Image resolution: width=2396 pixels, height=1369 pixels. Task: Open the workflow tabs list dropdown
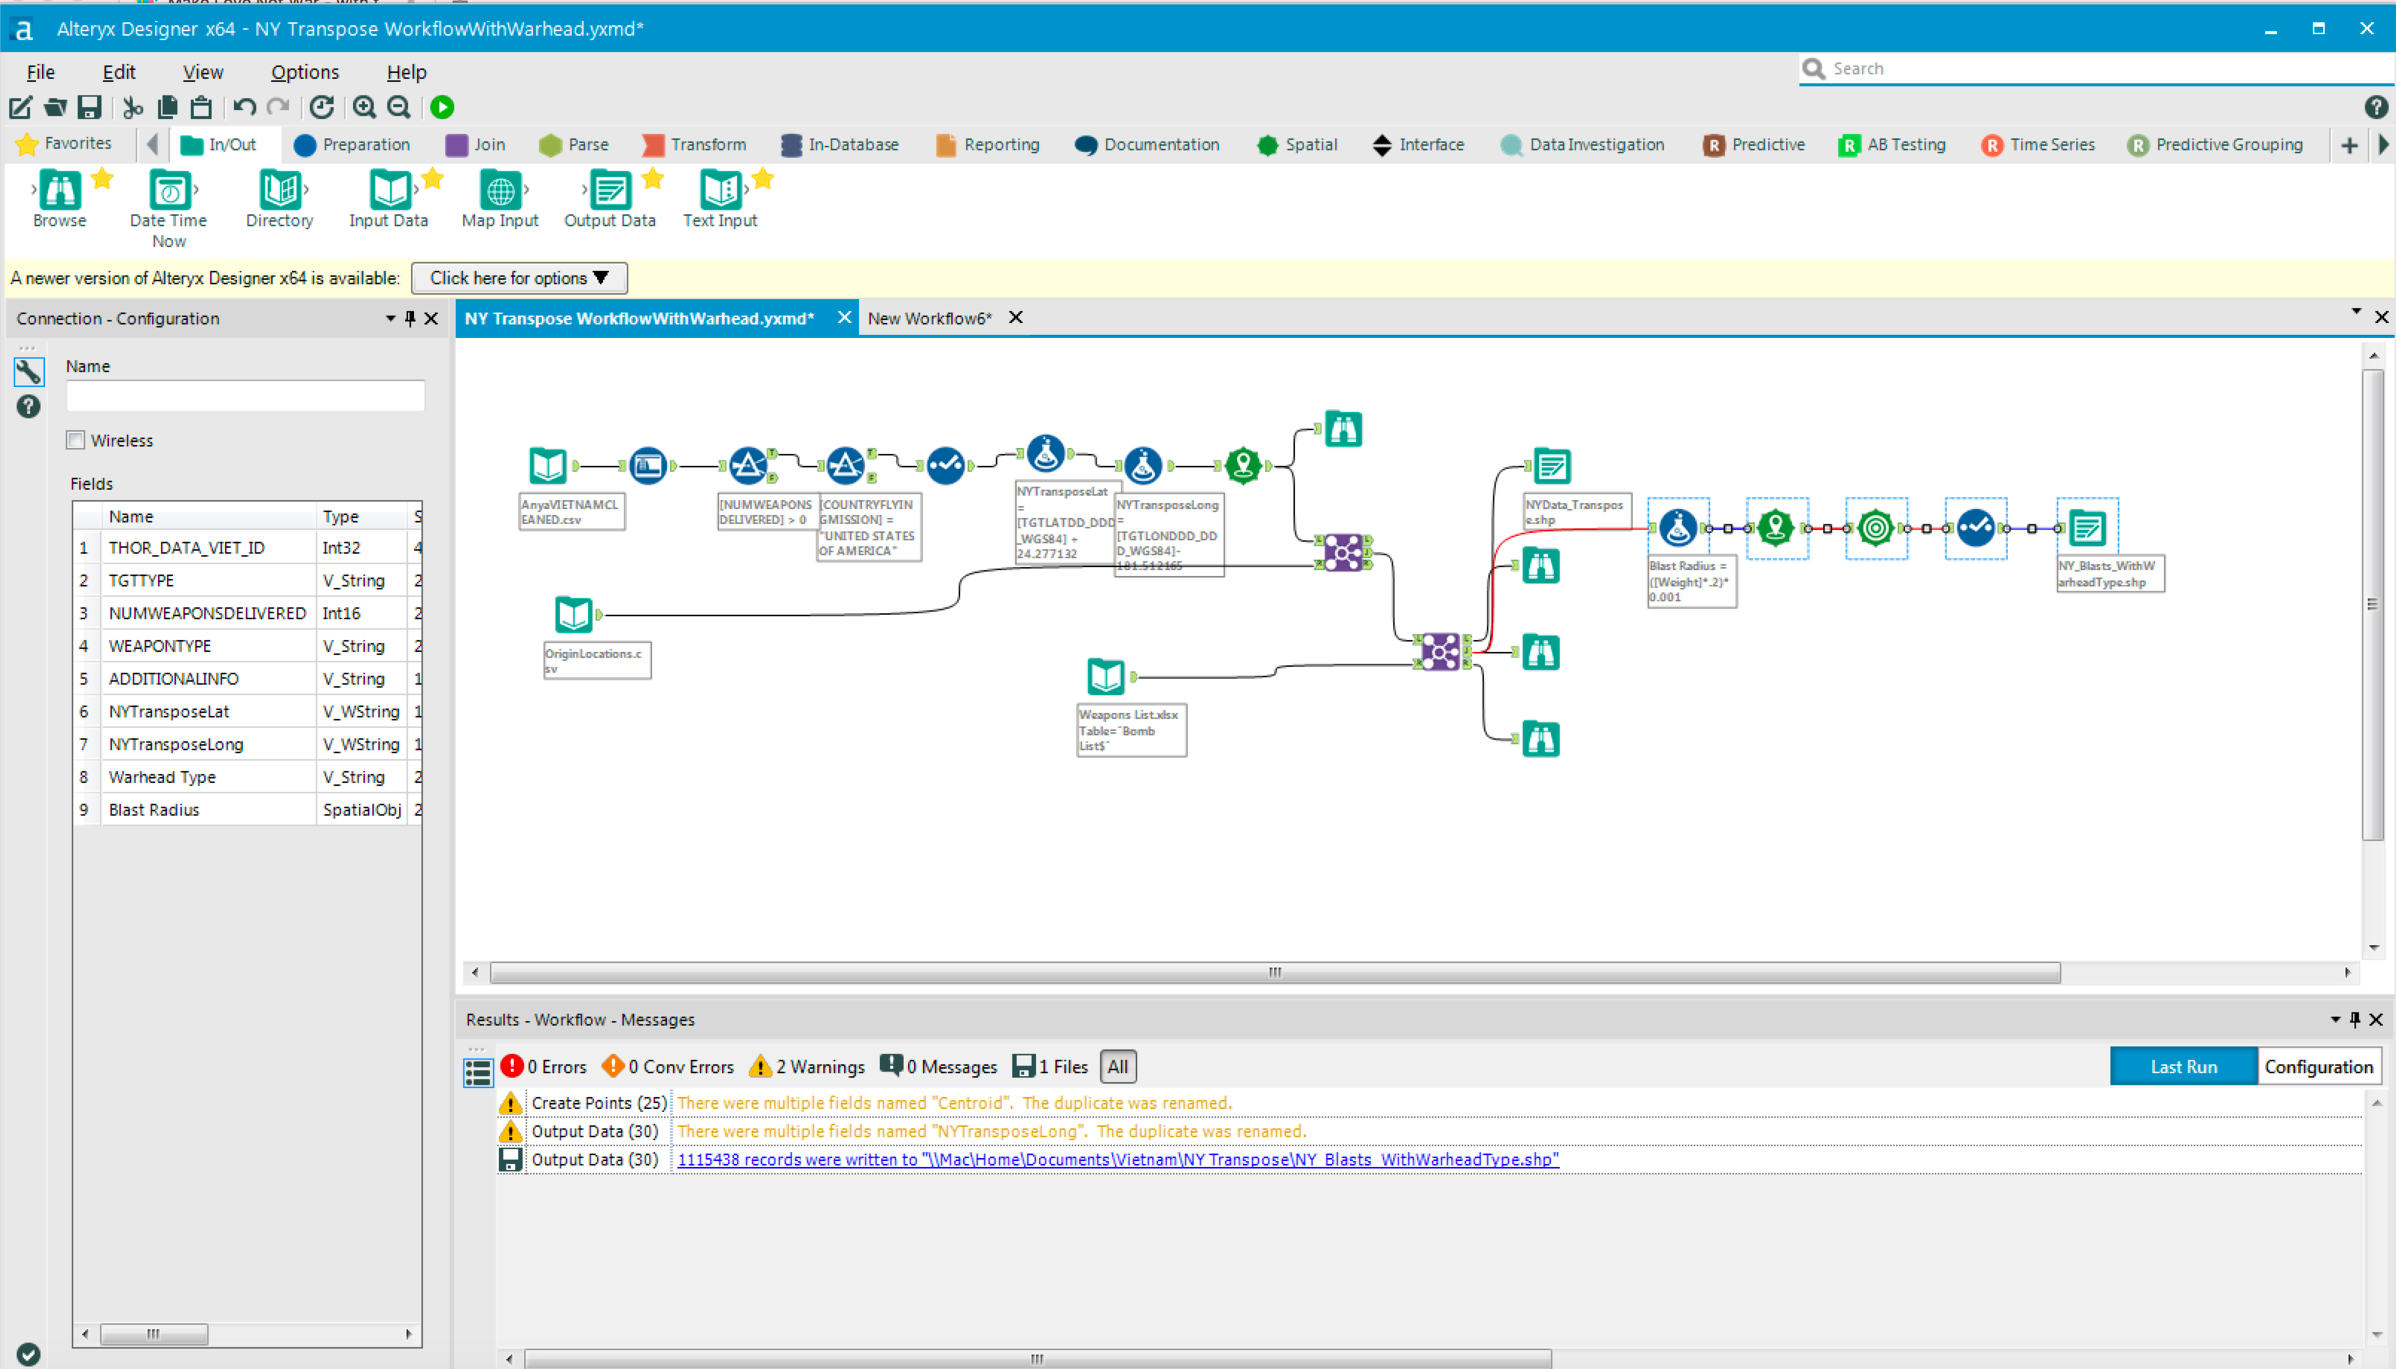tap(2356, 313)
